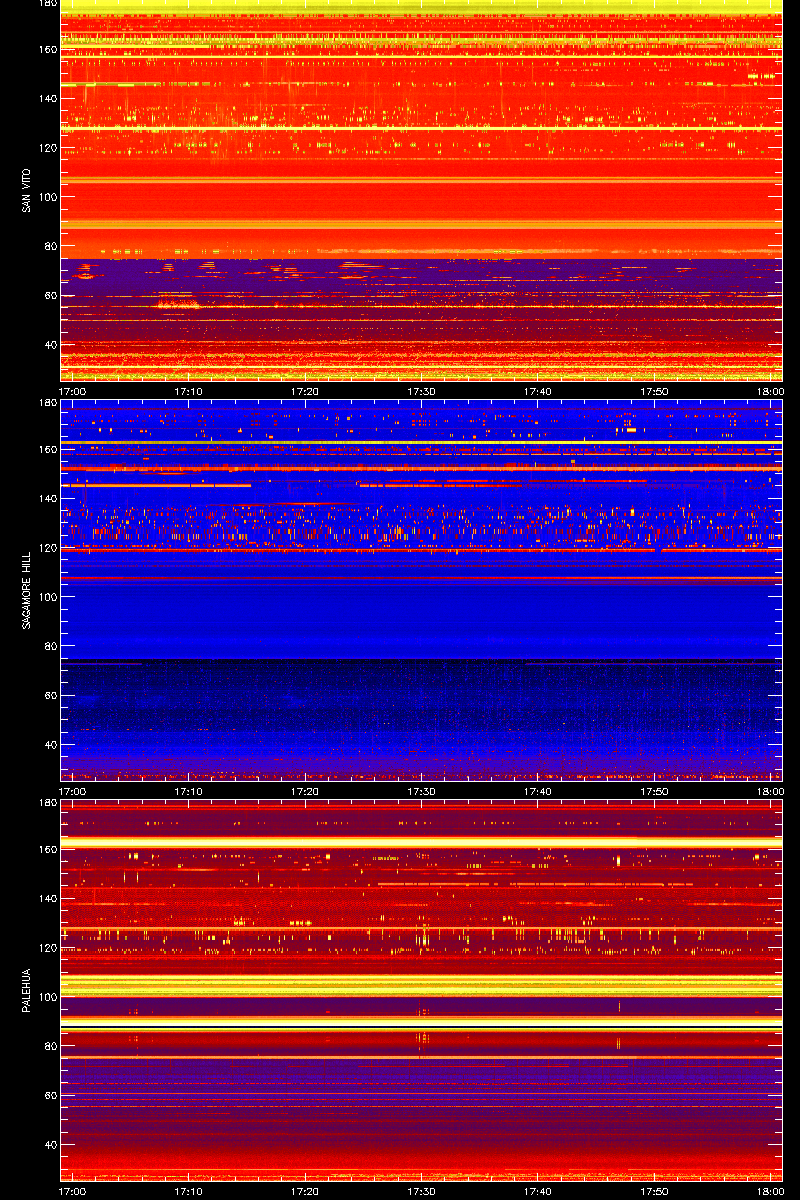Image resolution: width=800 pixels, height=1200 pixels.
Task: Click 17:20 label below Sagamore Hill plot
Action: click(x=305, y=792)
